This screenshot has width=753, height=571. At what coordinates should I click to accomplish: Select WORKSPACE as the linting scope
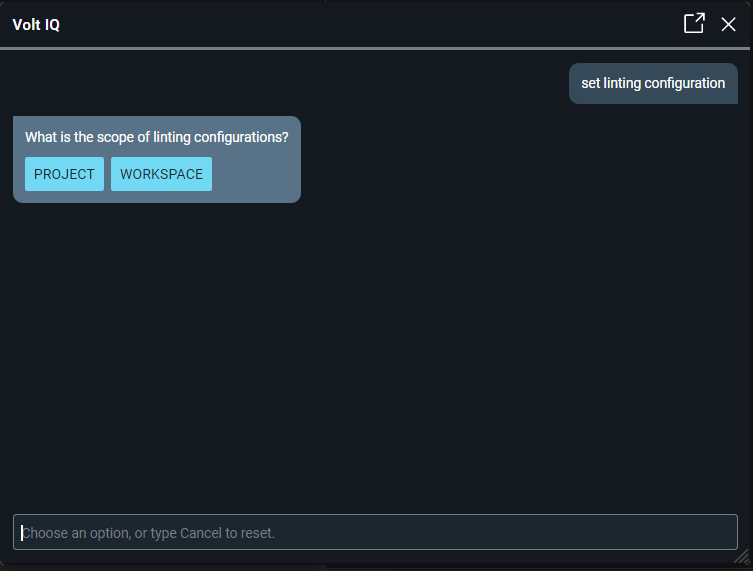[x=161, y=174]
